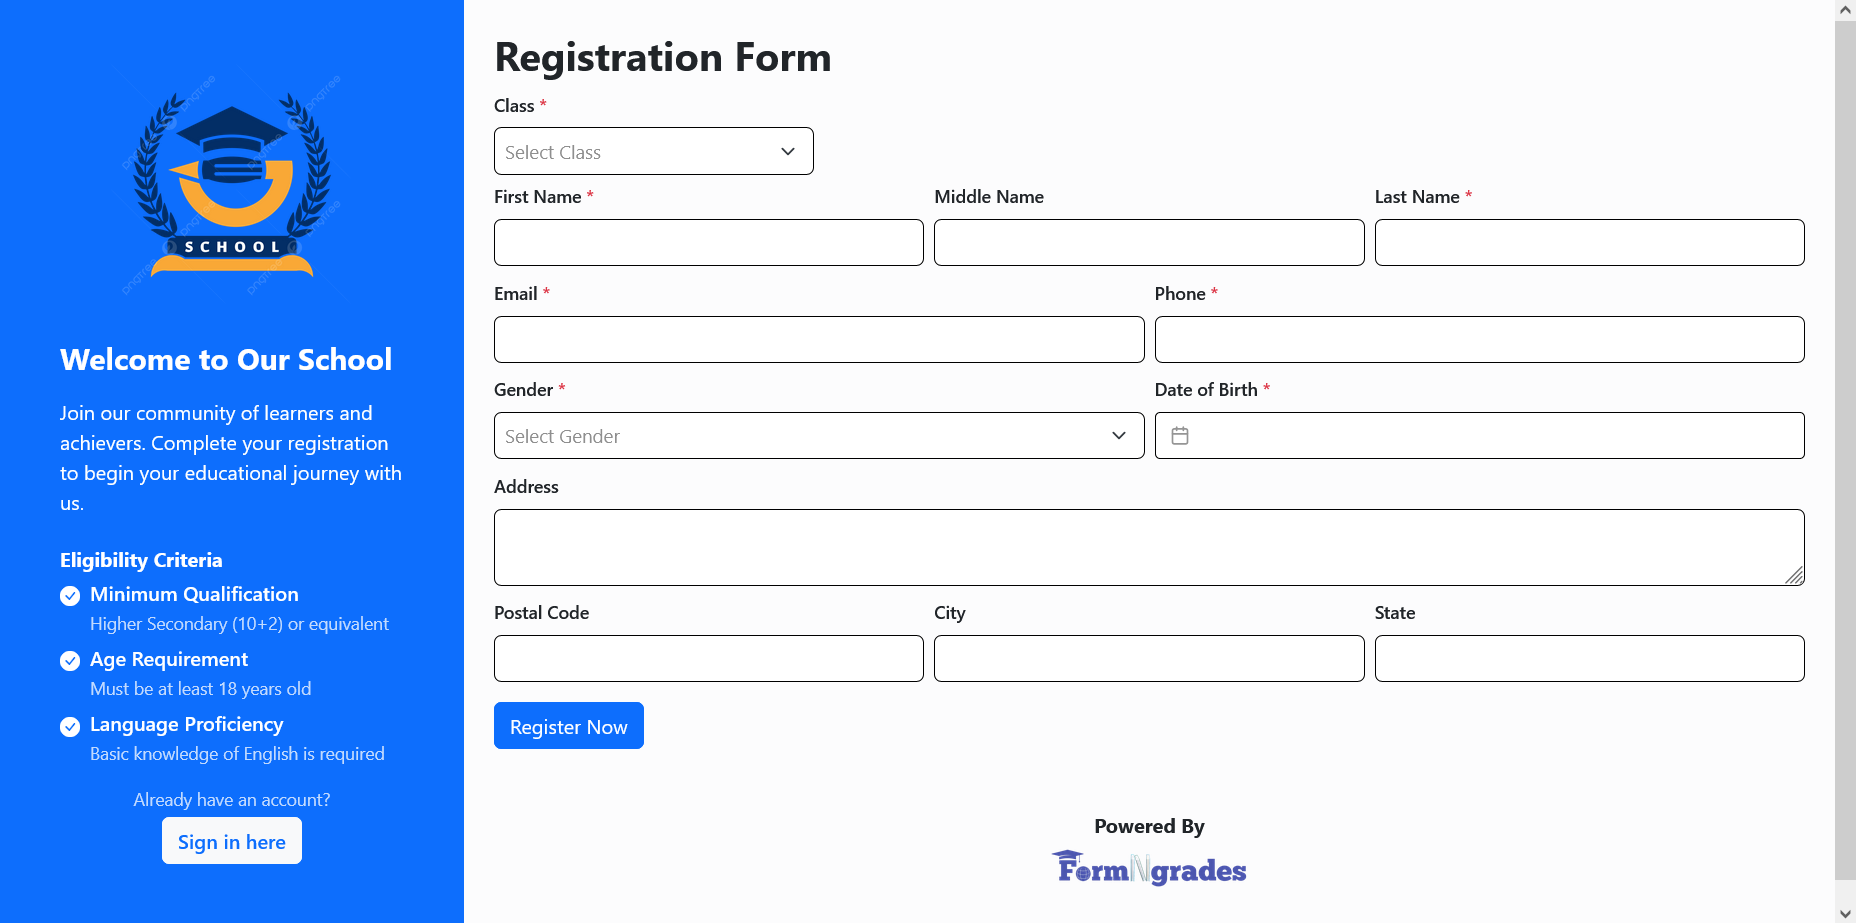Click the Registration Form heading
This screenshot has height=923, width=1856.
click(662, 57)
